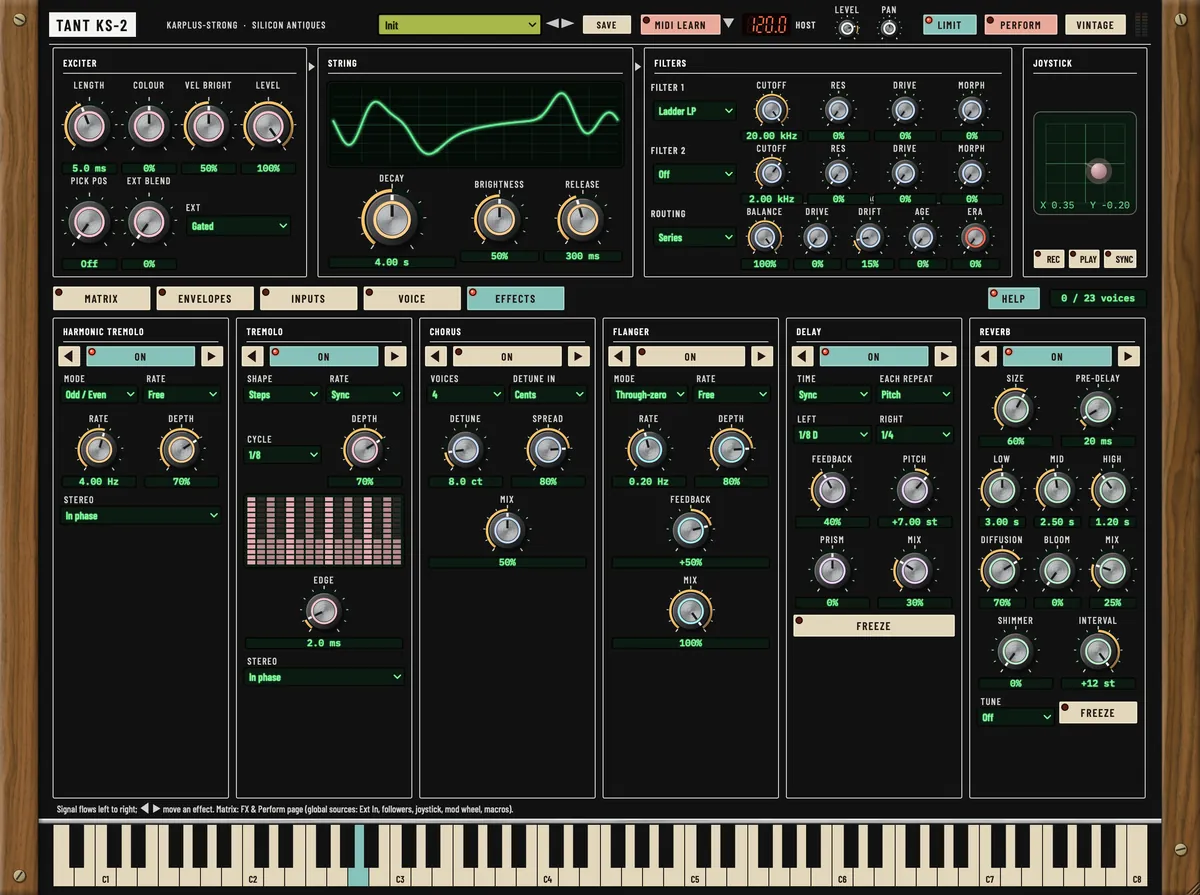The width and height of the screenshot is (1200, 895).
Task: Toggle the LIMIT button
Action: tap(950, 25)
